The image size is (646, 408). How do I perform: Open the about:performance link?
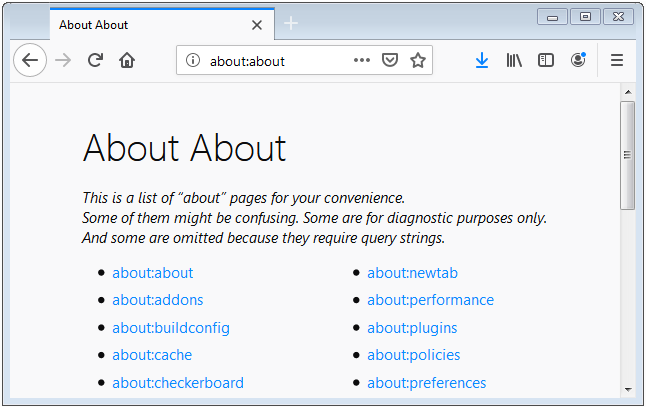pos(431,300)
